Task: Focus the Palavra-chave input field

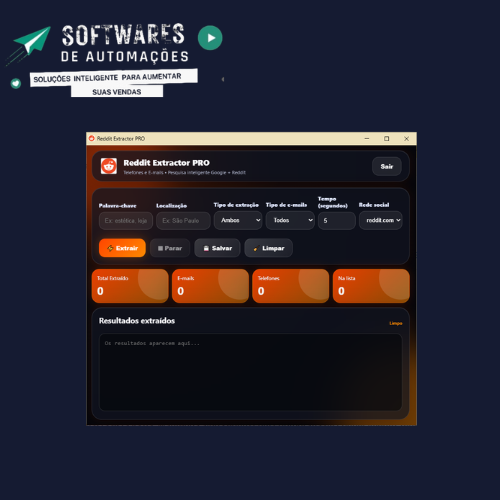Action: pyautogui.click(x=126, y=221)
